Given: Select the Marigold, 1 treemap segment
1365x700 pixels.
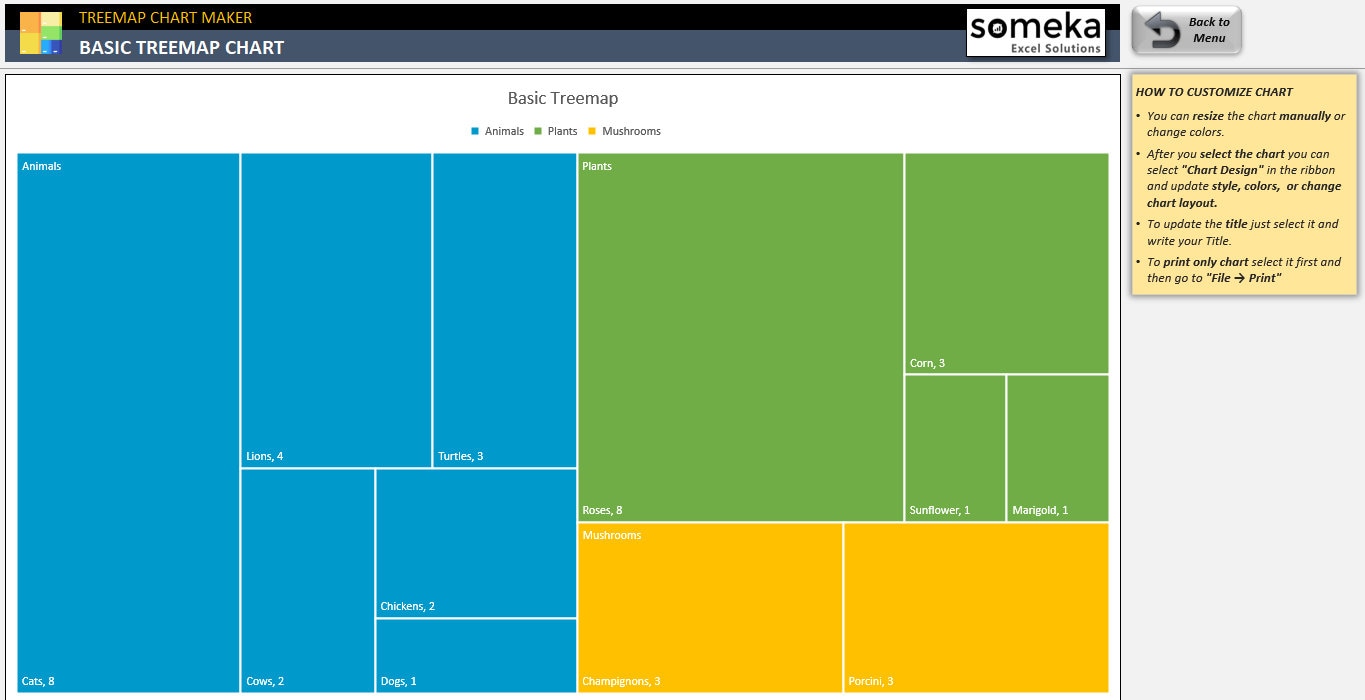Looking at the screenshot, I should click(x=1057, y=445).
